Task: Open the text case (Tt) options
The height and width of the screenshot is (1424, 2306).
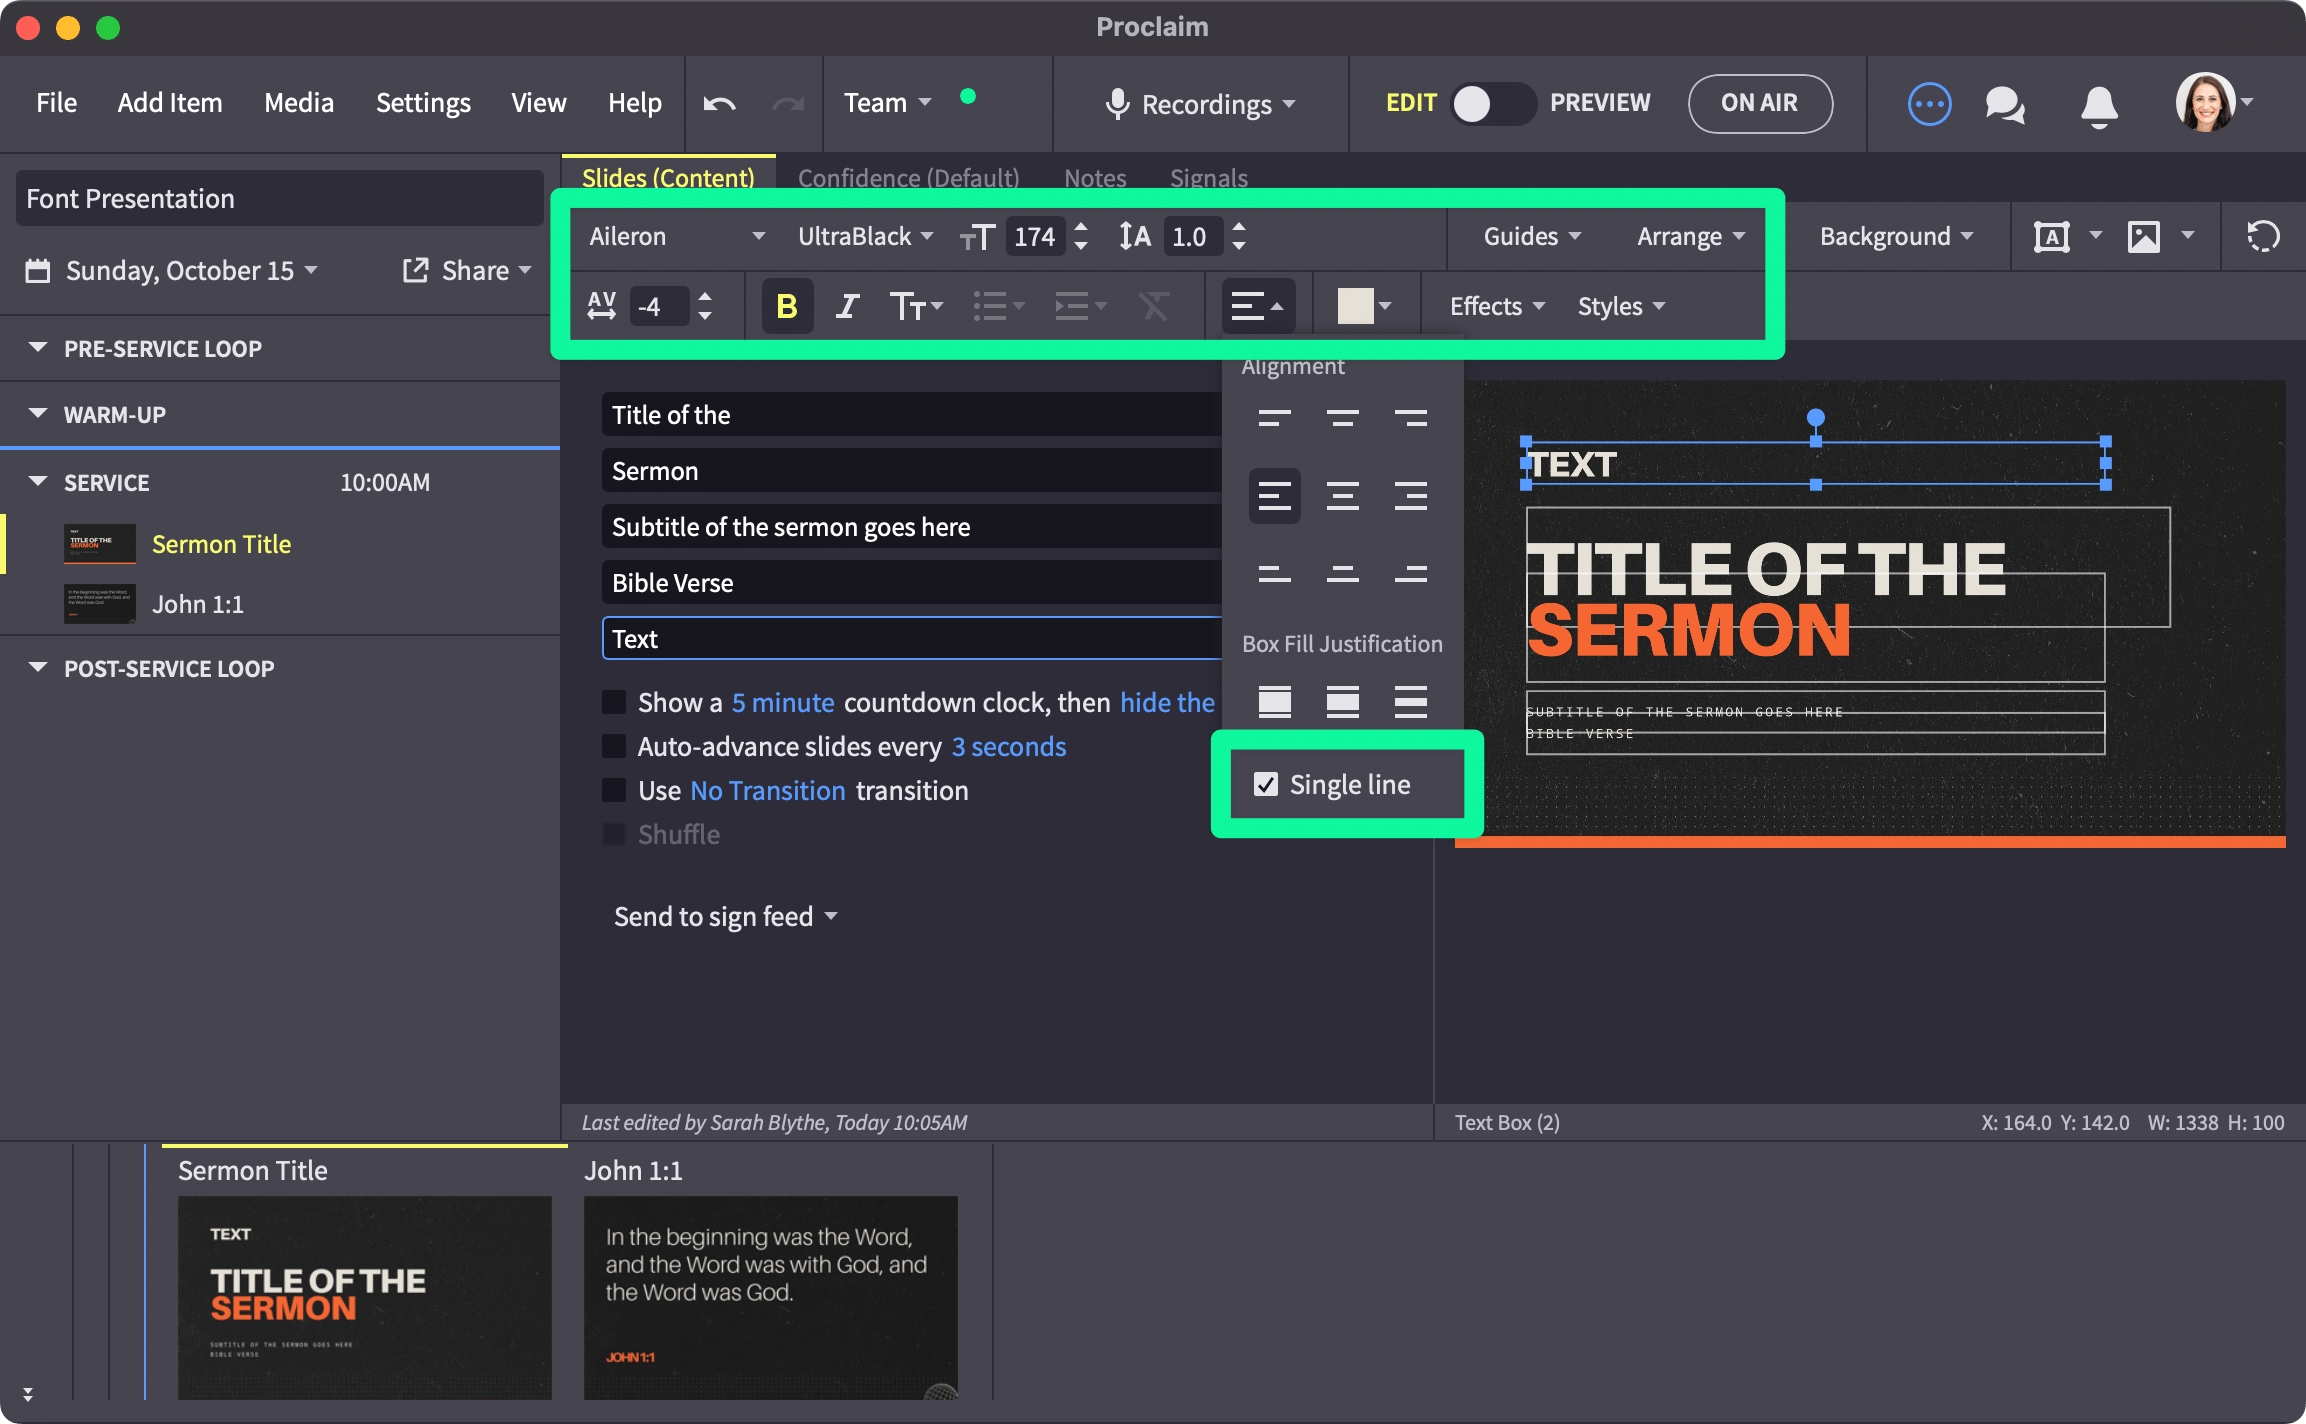Action: pos(915,306)
